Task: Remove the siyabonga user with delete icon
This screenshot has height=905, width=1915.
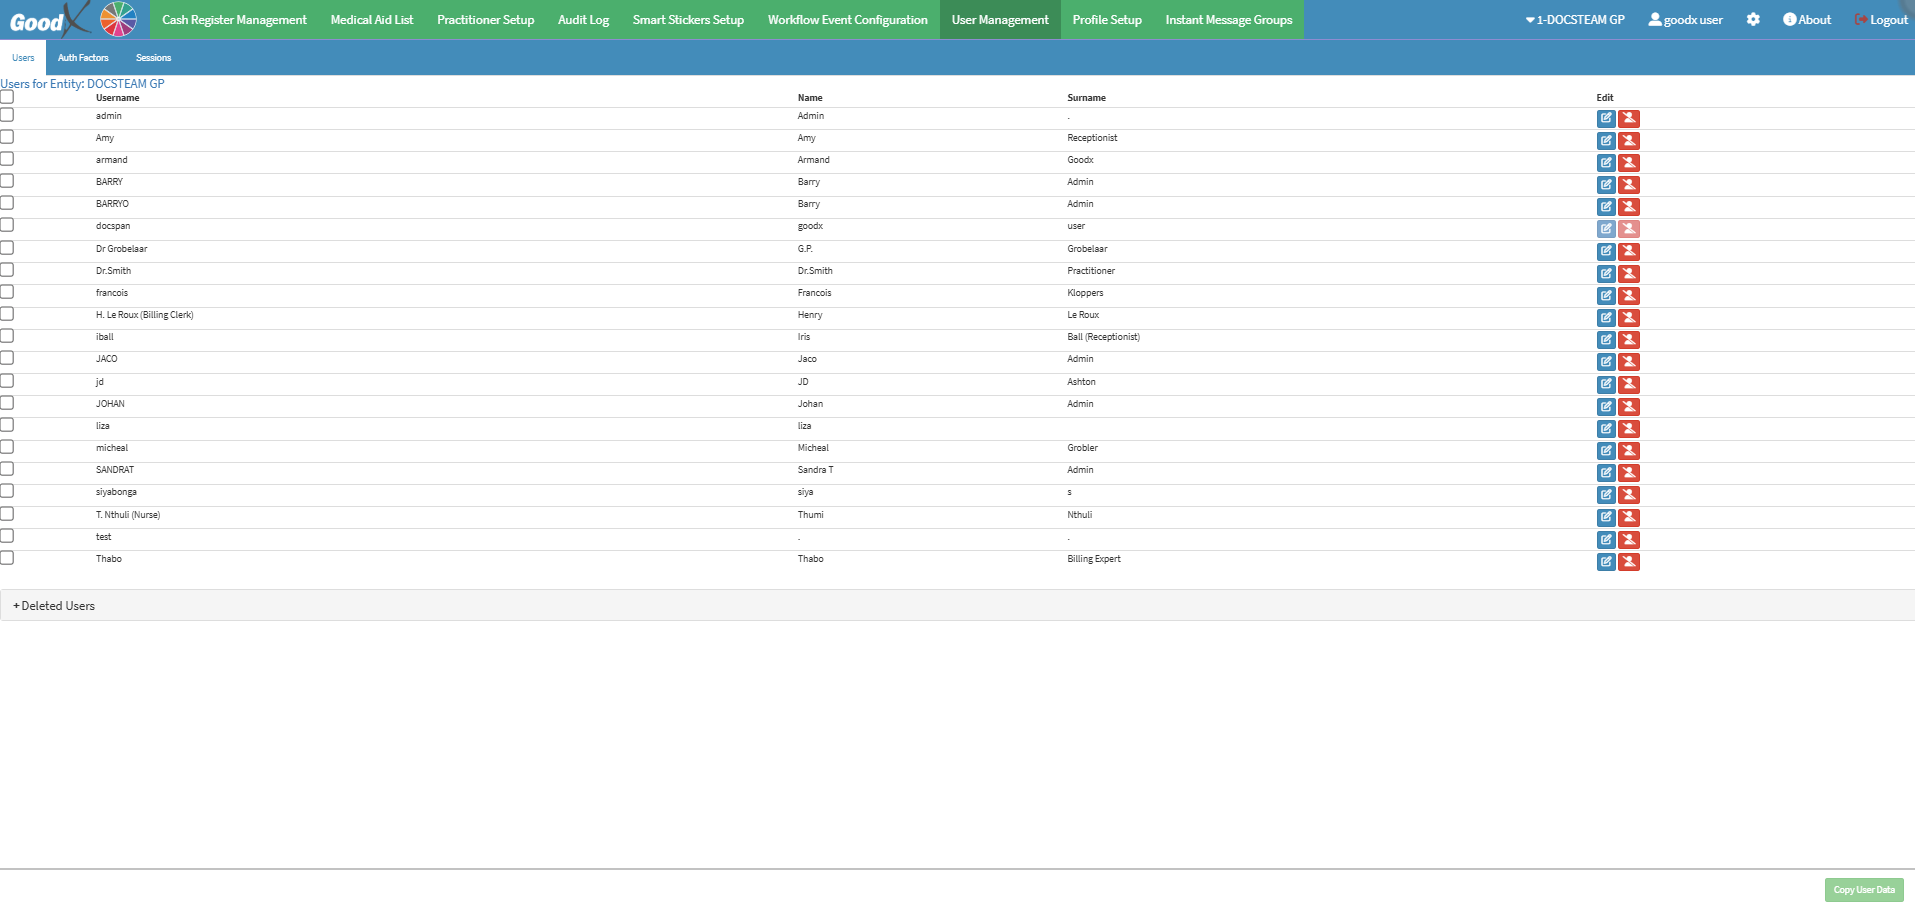Action: pyautogui.click(x=1628, y=495)
